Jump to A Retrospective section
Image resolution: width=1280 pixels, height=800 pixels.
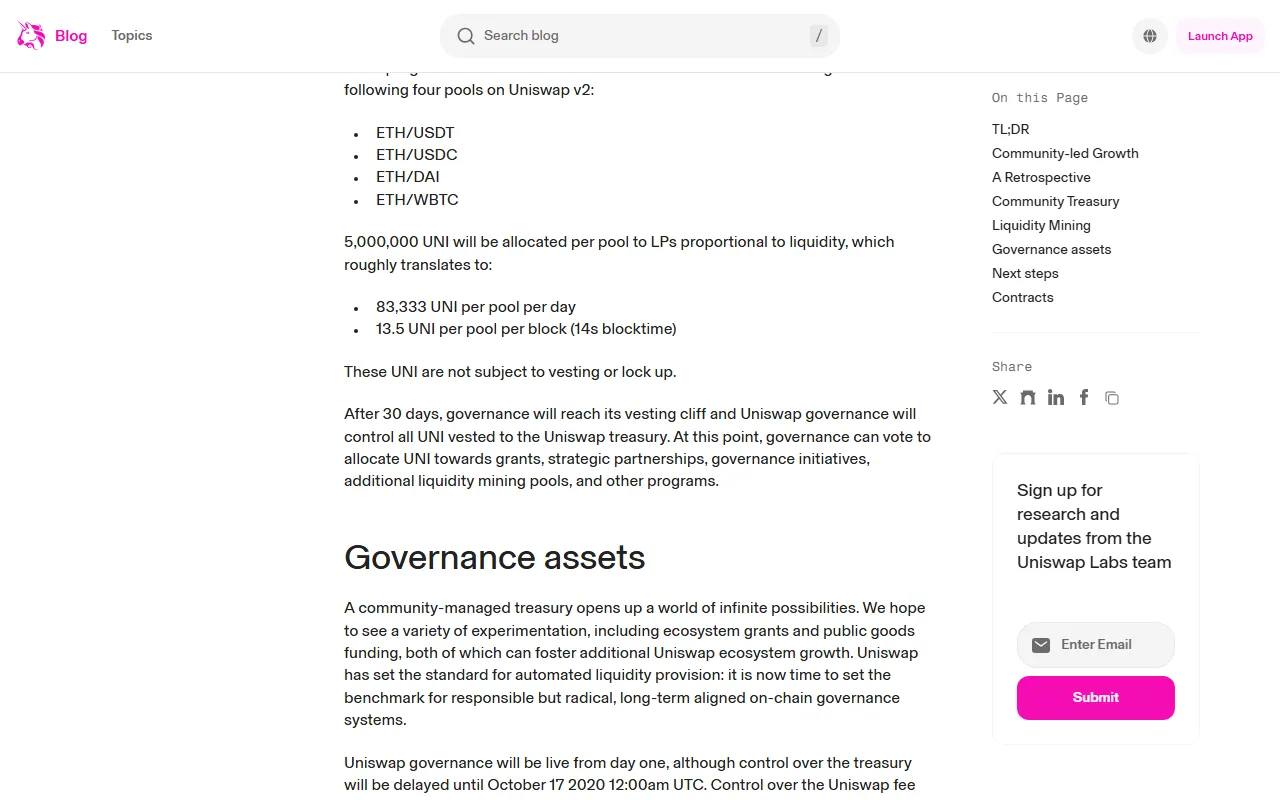(1041, 177)
